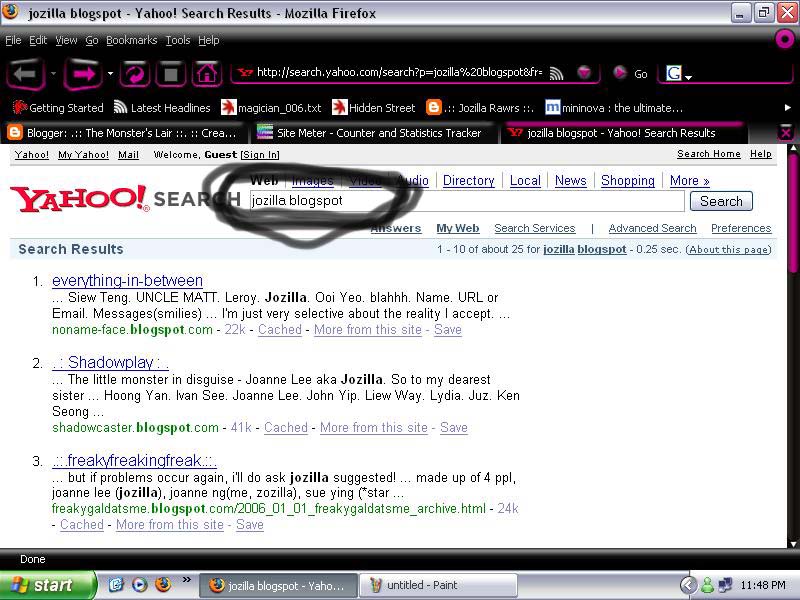
Task: Open the everything-in-between result
Action: tap(128, 281)
